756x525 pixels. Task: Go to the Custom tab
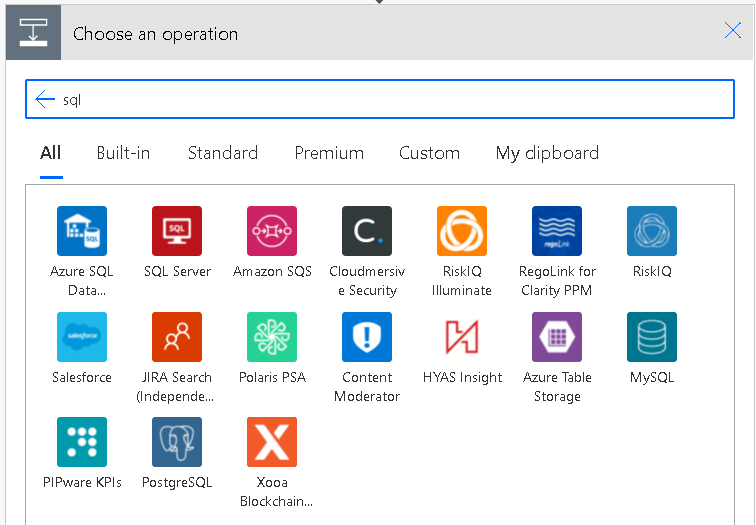429,153
